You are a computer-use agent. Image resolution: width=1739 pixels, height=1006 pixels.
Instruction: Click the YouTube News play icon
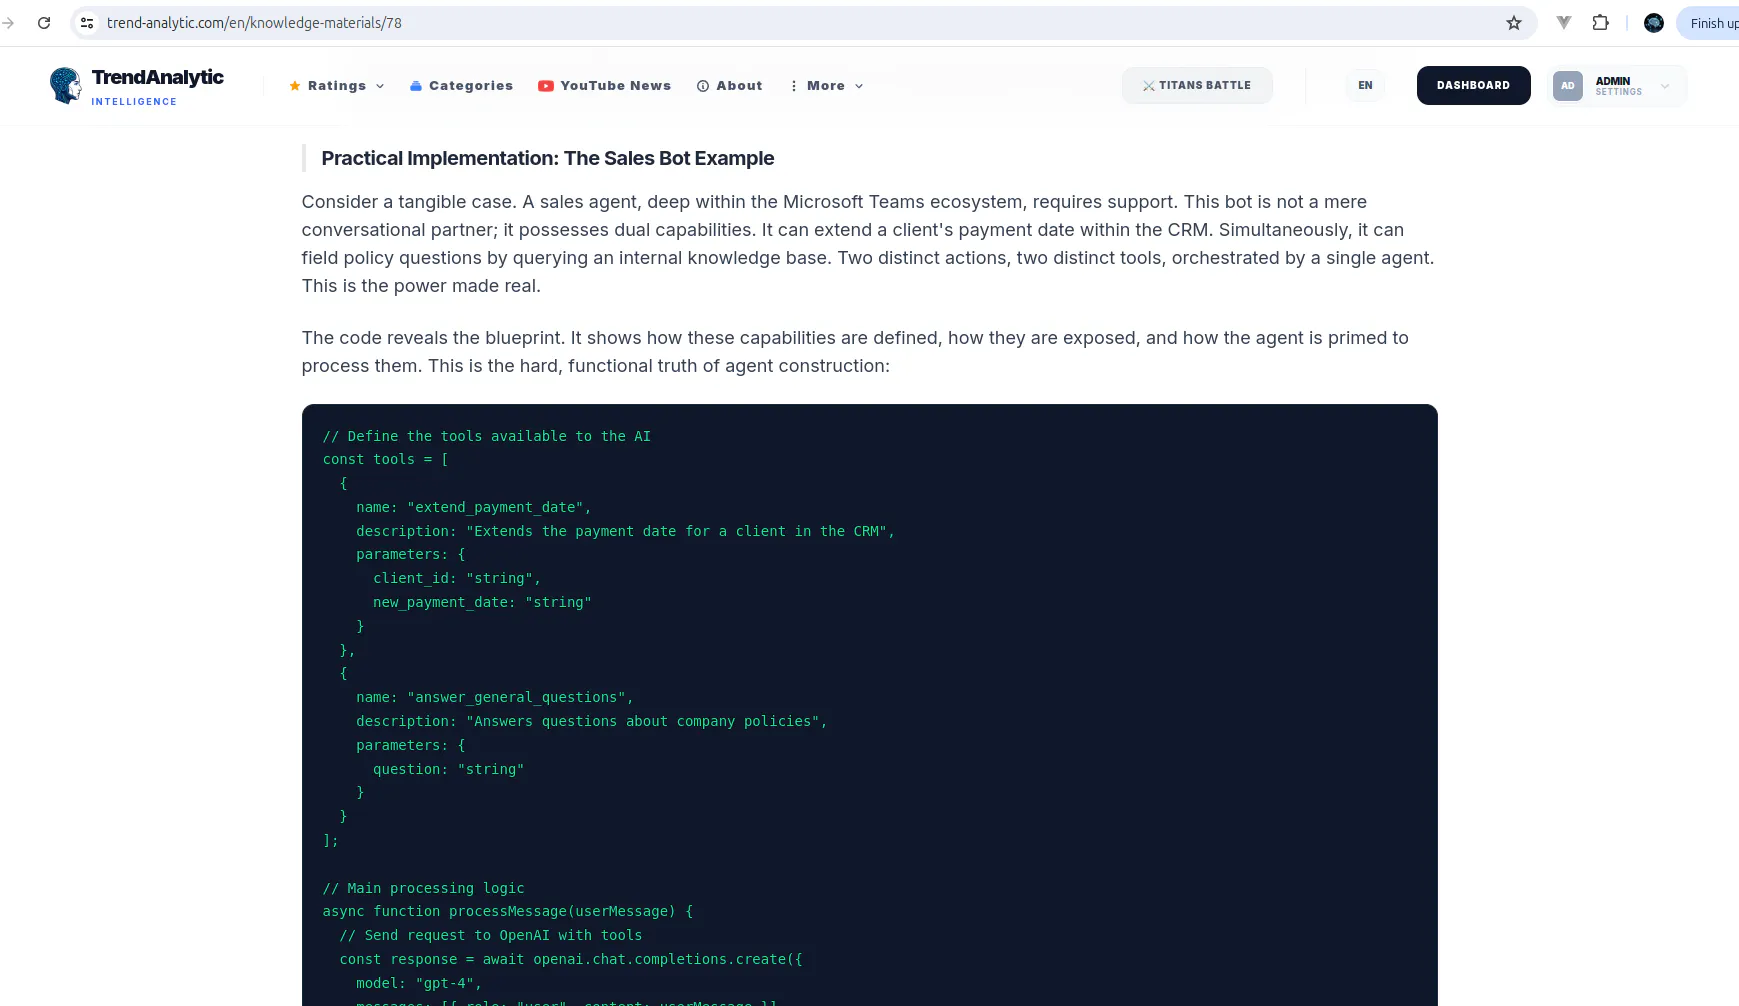[546, 86]
